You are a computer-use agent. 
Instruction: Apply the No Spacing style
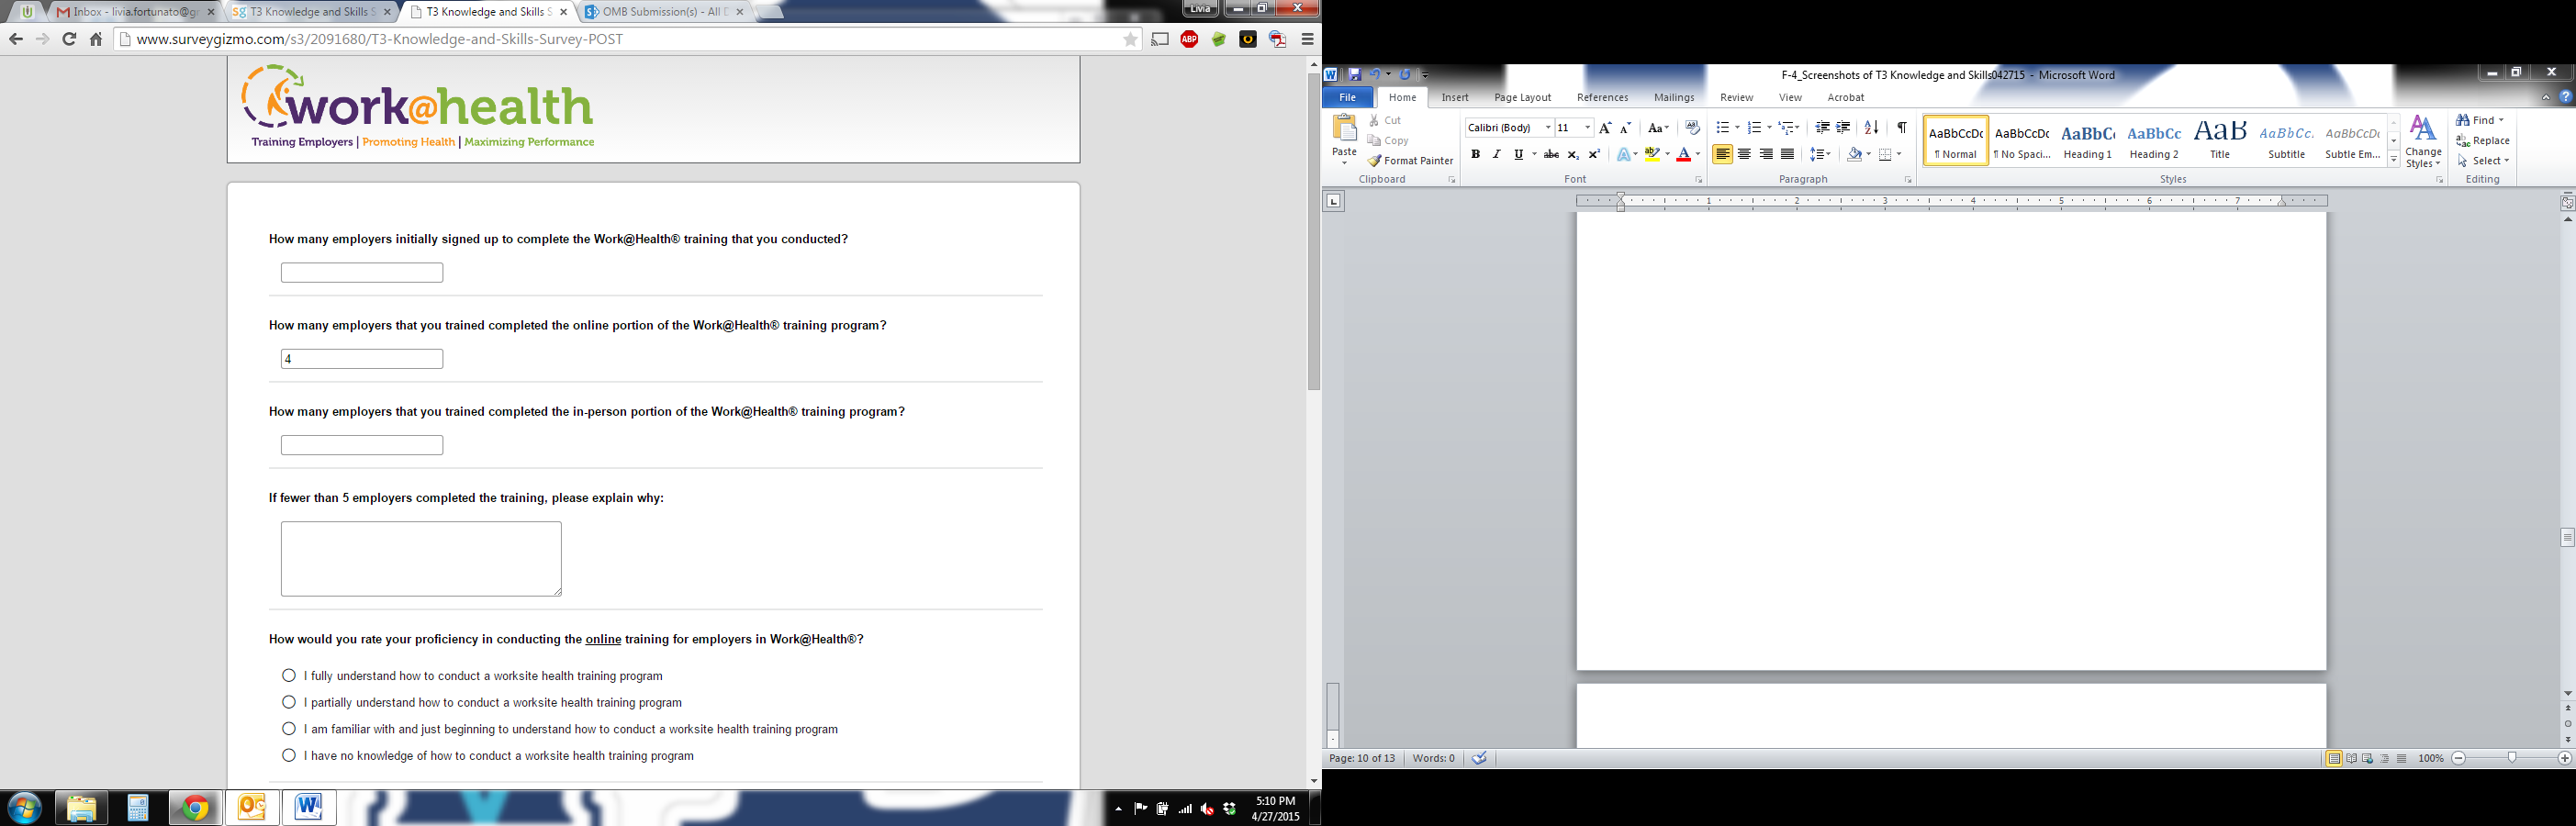2021,141
